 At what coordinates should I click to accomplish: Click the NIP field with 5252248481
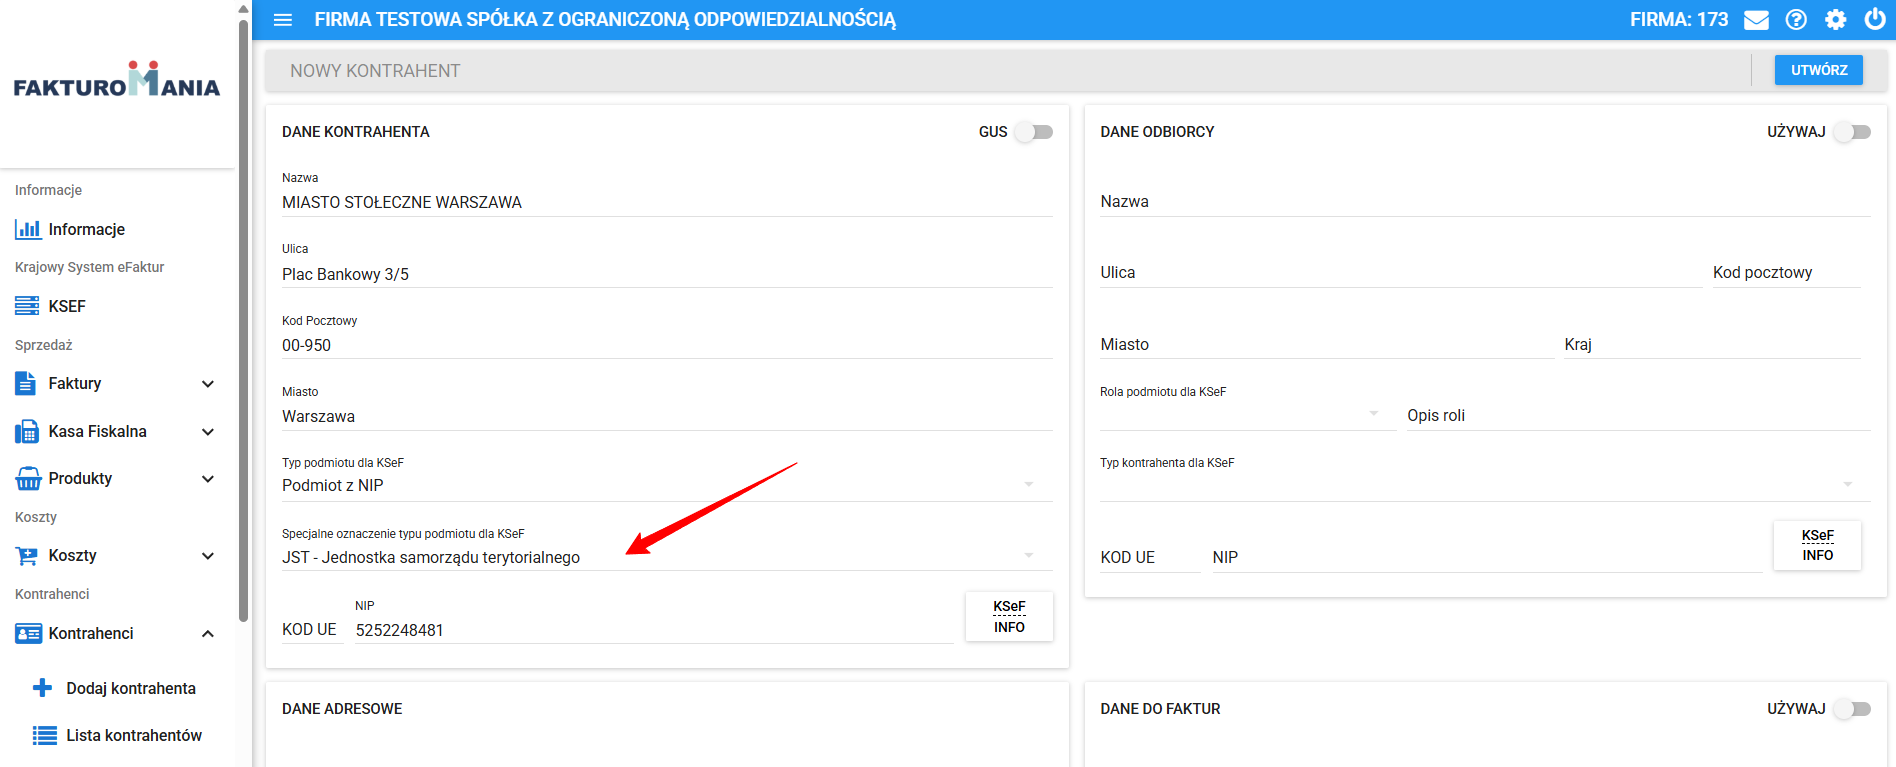click(x=654, y=630)
